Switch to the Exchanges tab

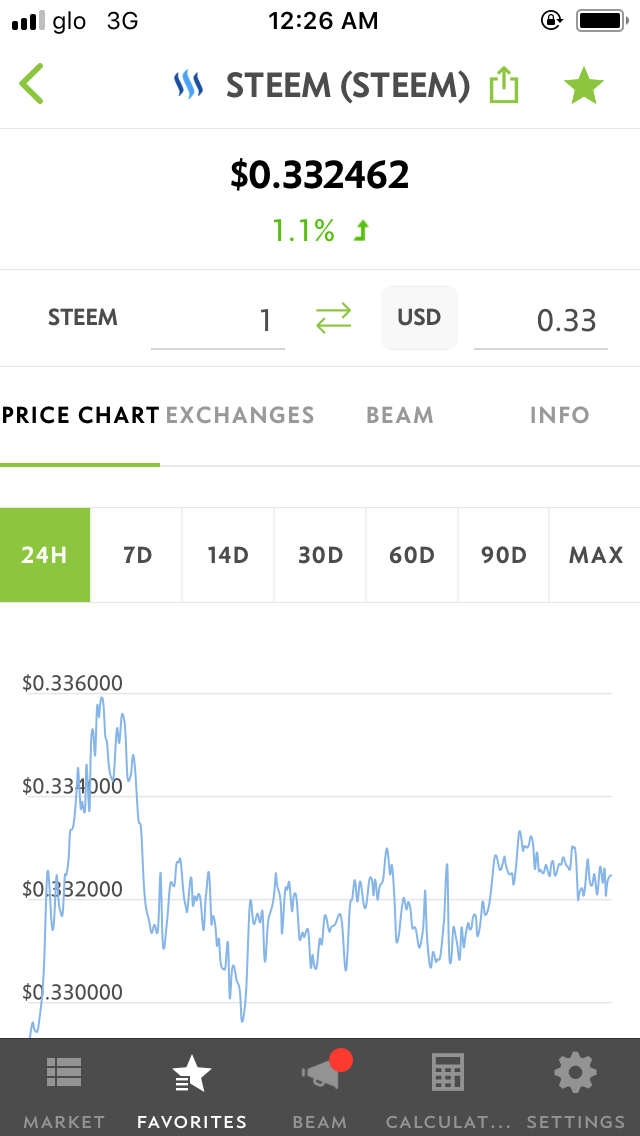(x=240, y=415)
